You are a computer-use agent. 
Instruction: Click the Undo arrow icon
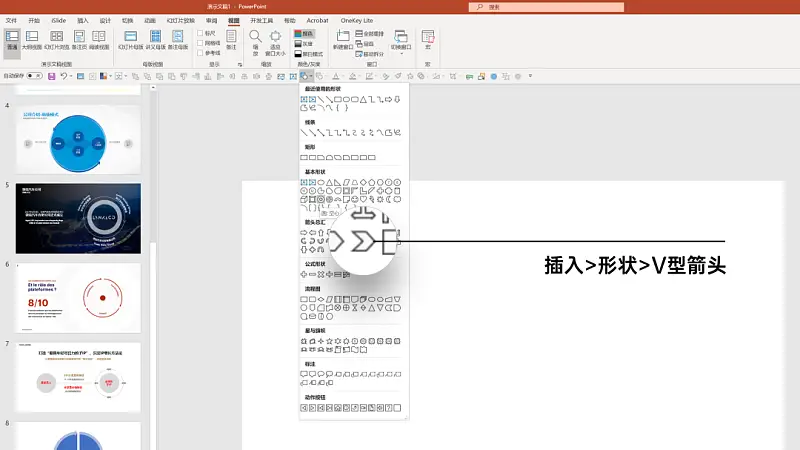pos(63,76)
